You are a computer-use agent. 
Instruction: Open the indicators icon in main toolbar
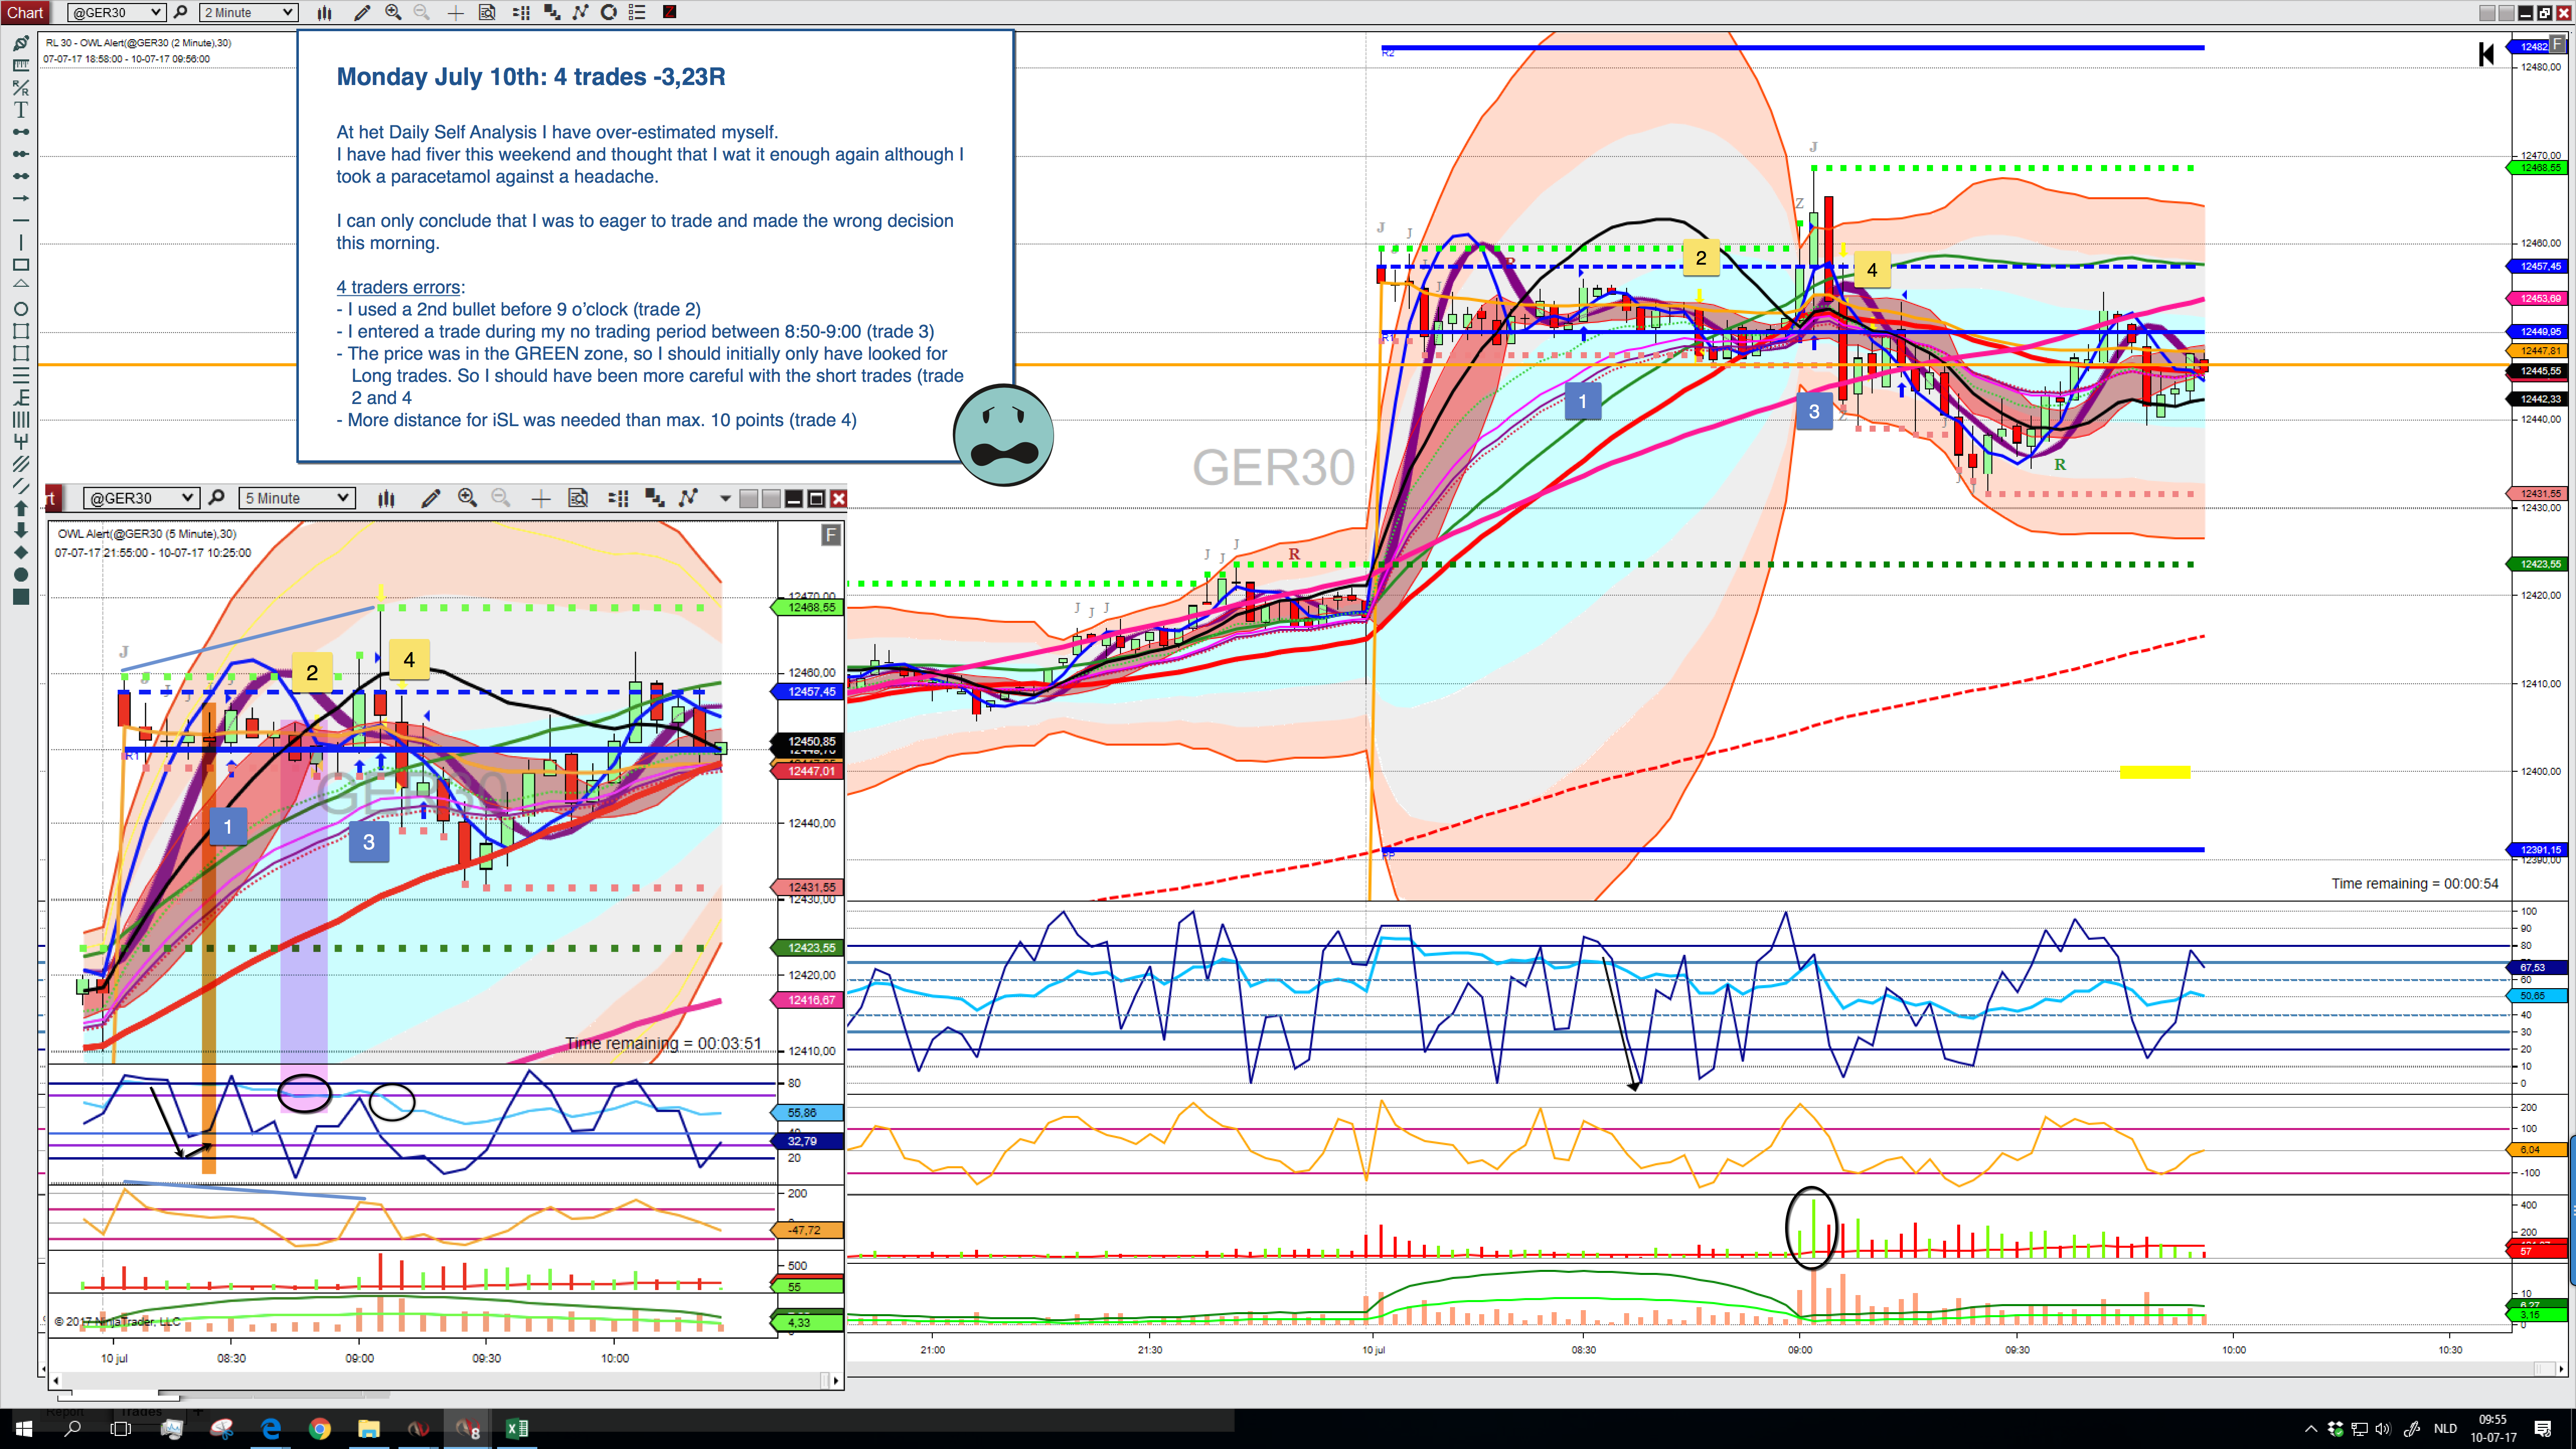pos(552,12)
